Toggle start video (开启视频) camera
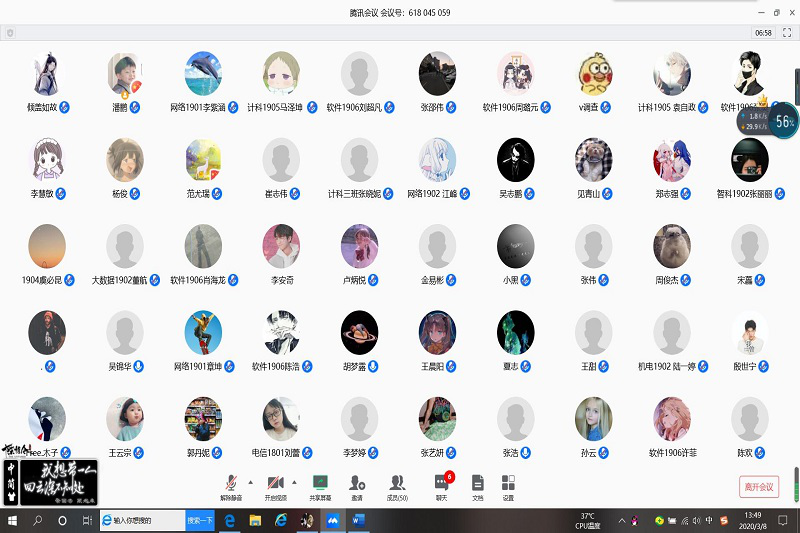 (275, 484)
